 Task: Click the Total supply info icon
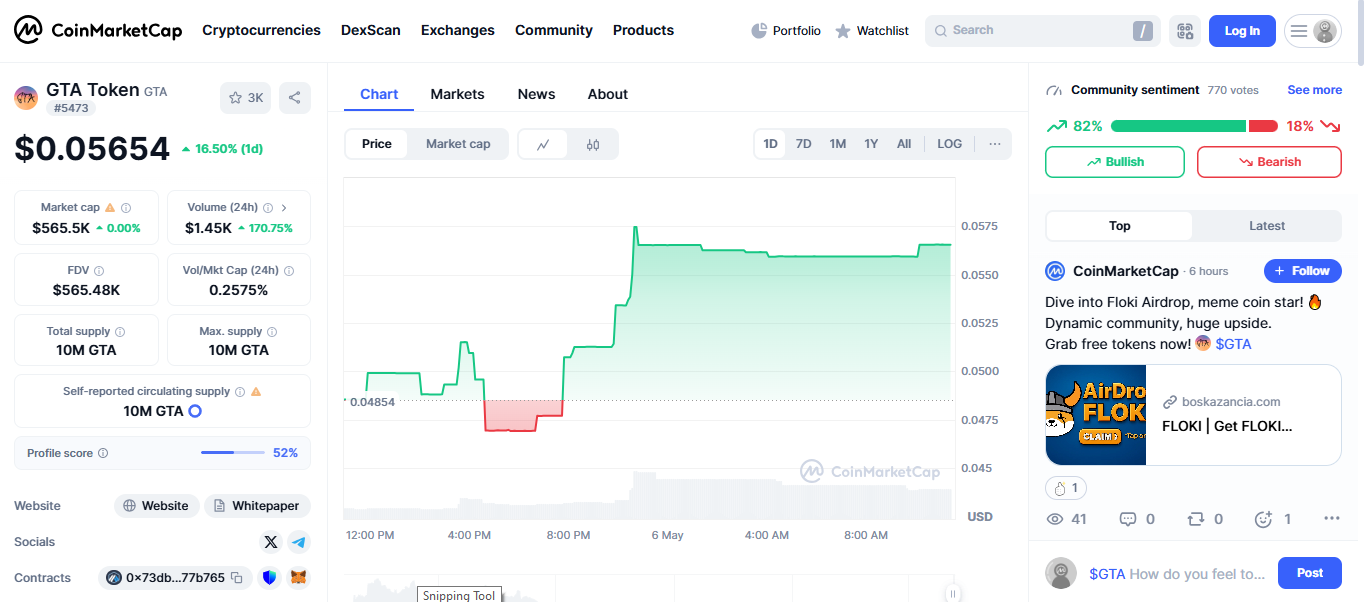(x=120, y=332)
